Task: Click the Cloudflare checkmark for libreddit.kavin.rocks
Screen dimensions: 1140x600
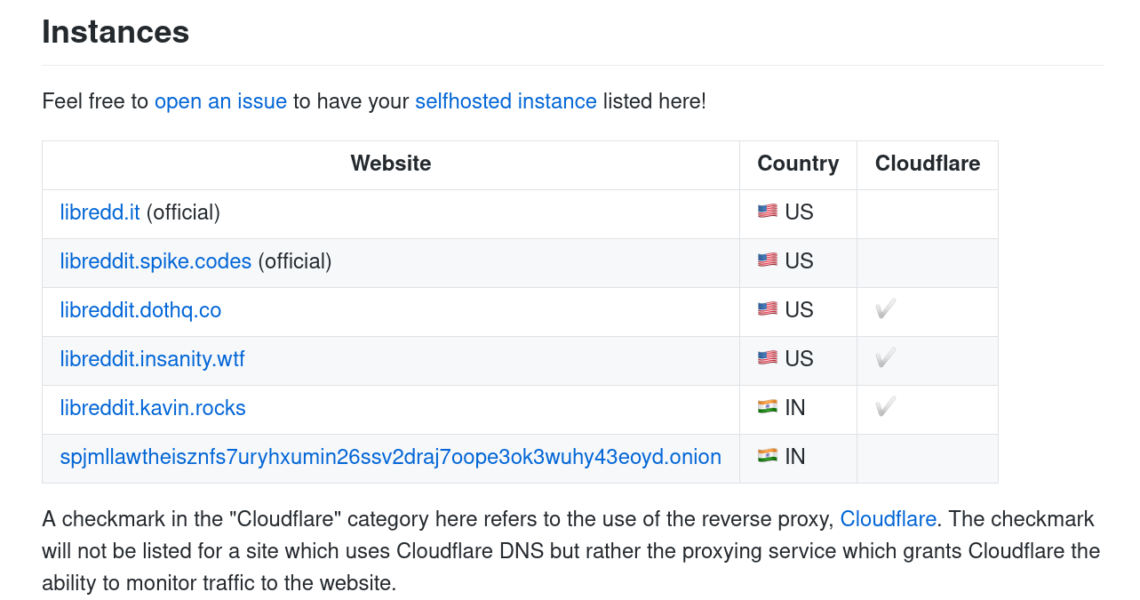Action: click(x=885, y=408)
